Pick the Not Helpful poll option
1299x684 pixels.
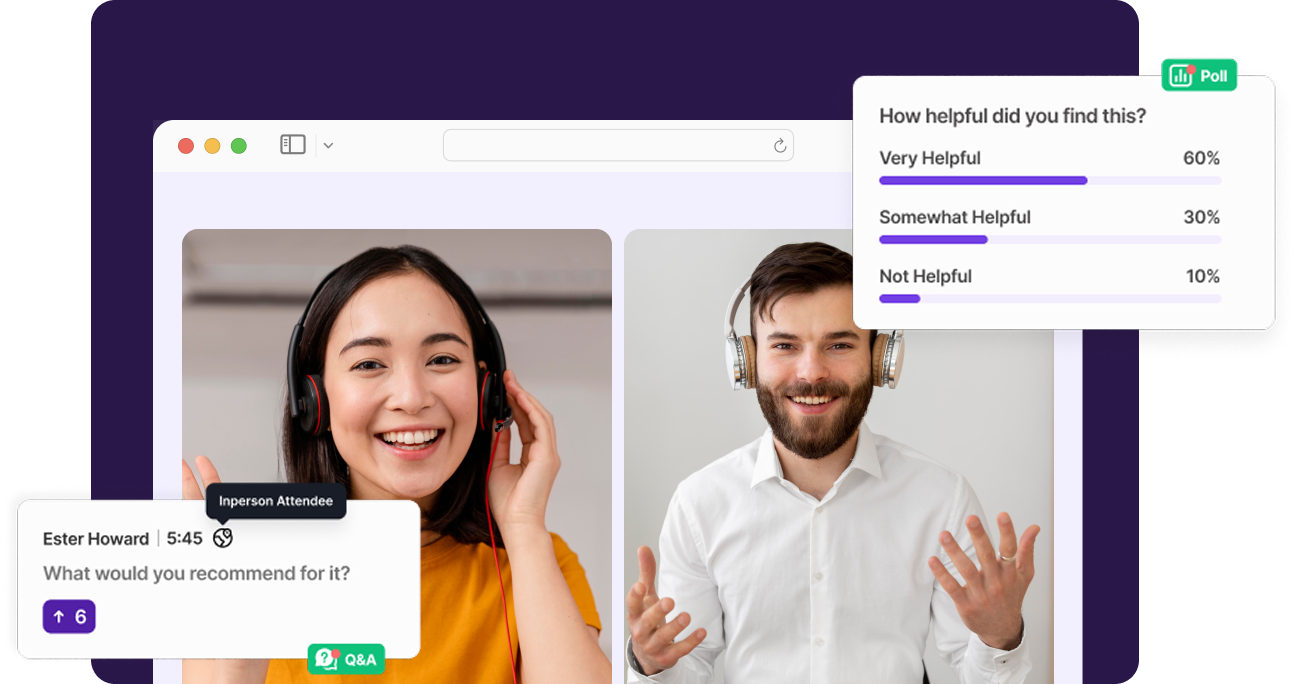coord(925,276)
